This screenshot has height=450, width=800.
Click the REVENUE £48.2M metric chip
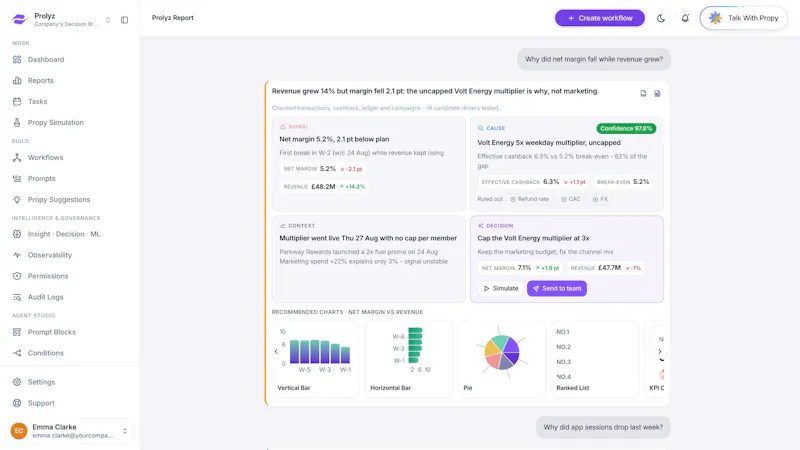click(324, 187)
